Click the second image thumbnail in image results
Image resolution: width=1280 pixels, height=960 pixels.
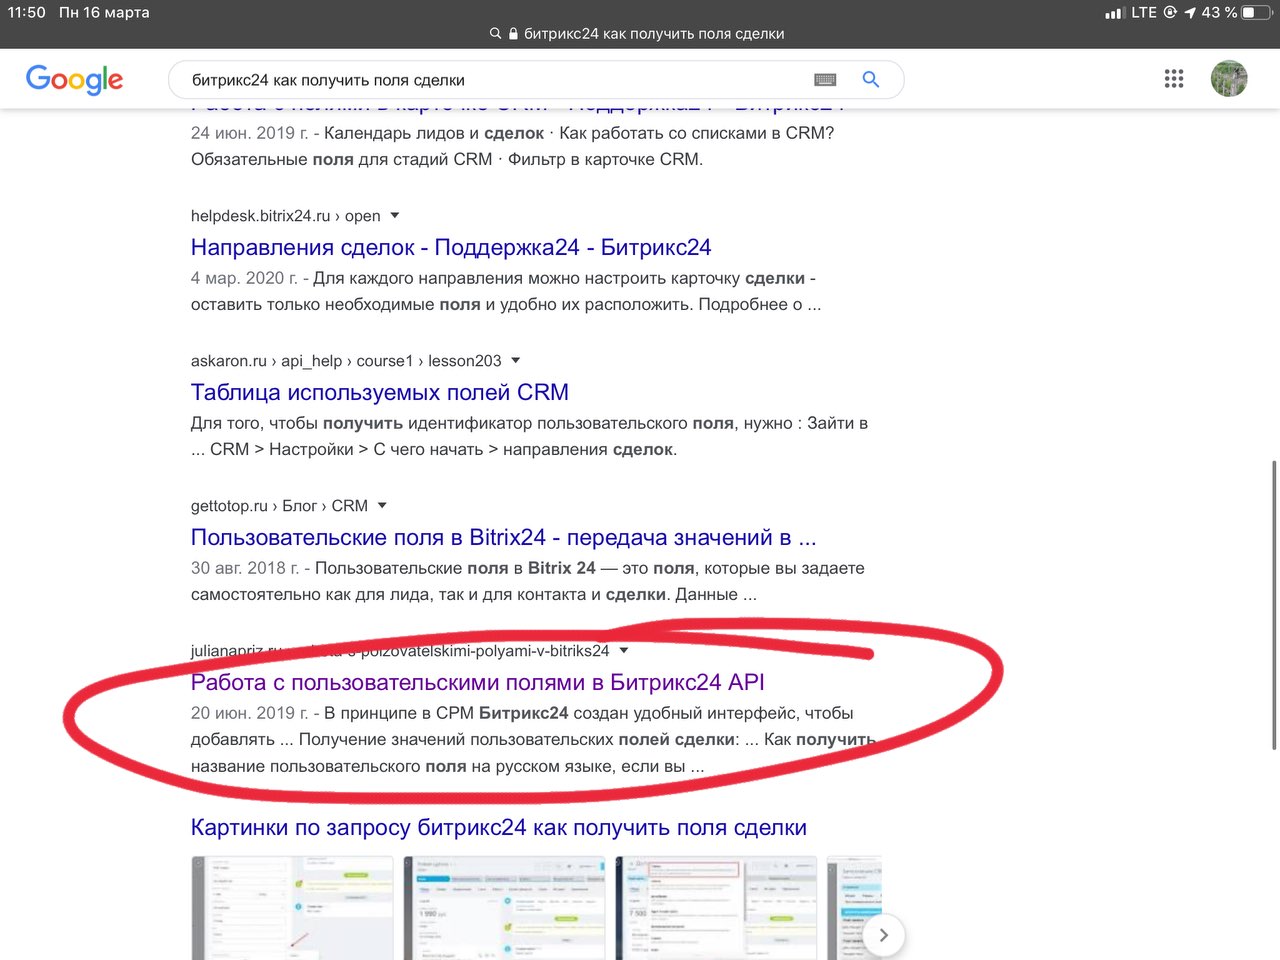(x=505, y=908)
